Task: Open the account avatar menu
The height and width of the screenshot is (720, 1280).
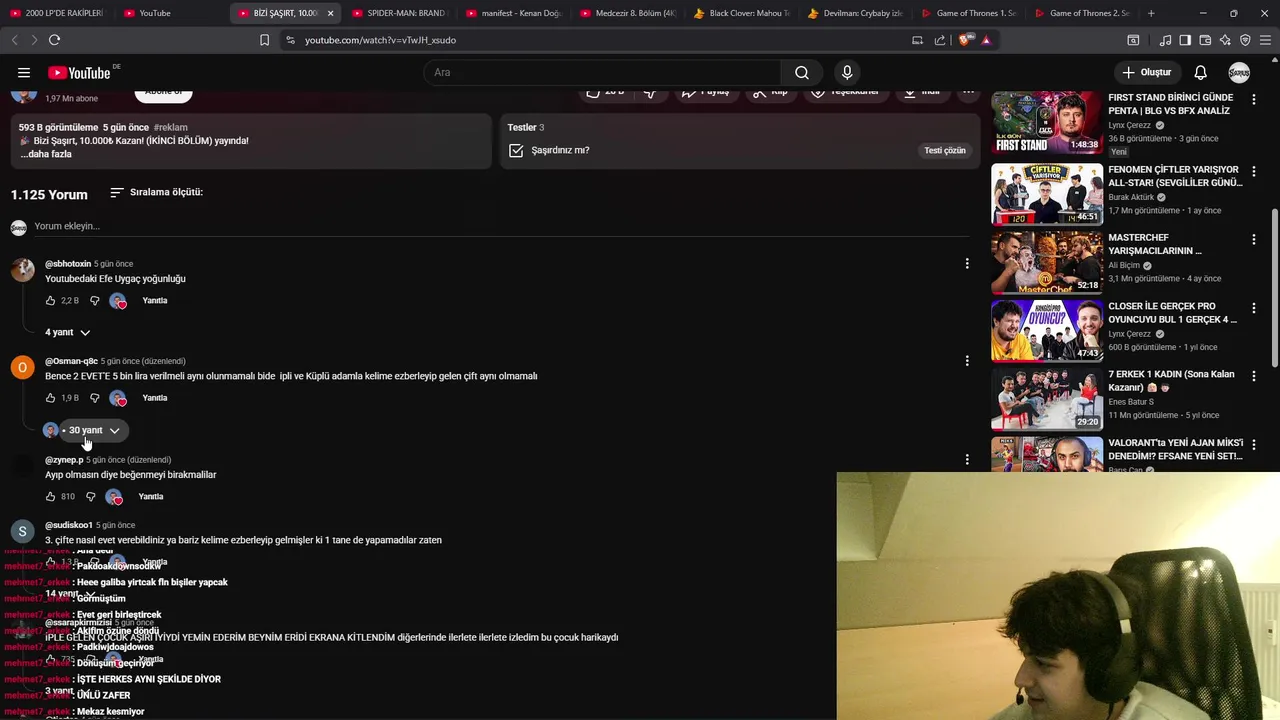Action: pos(1239,72)
